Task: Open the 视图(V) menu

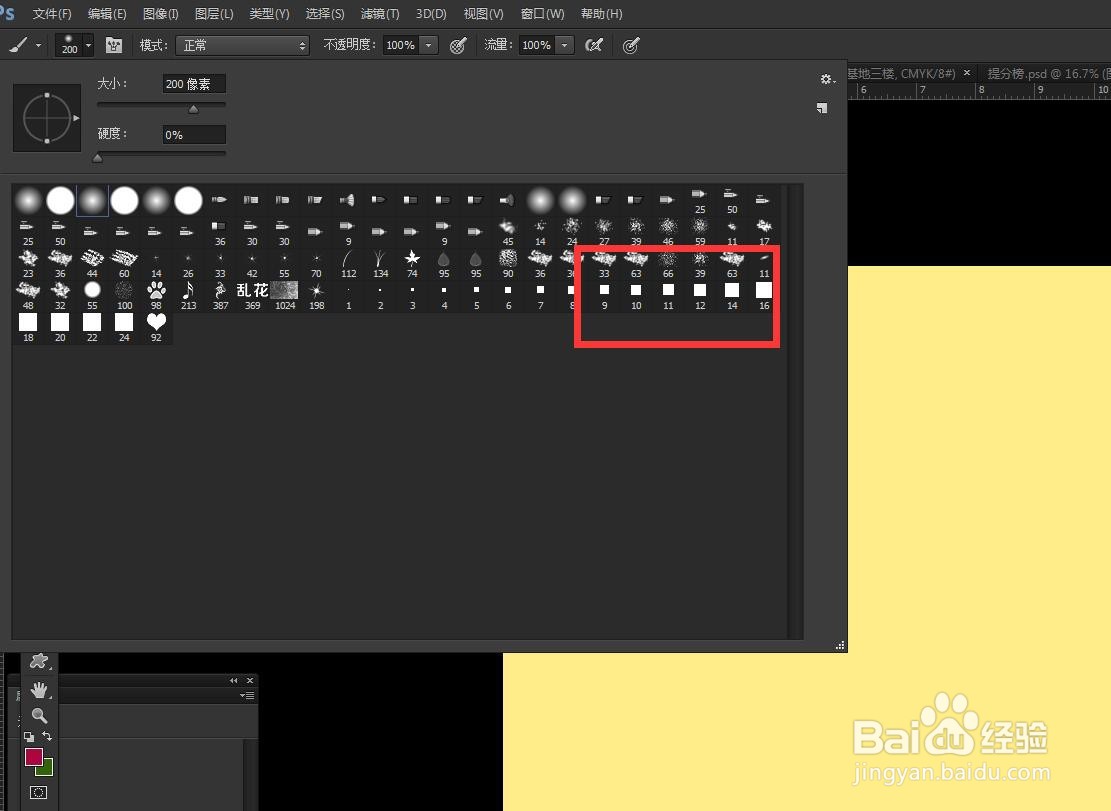Action: click(x=483, y=13)
